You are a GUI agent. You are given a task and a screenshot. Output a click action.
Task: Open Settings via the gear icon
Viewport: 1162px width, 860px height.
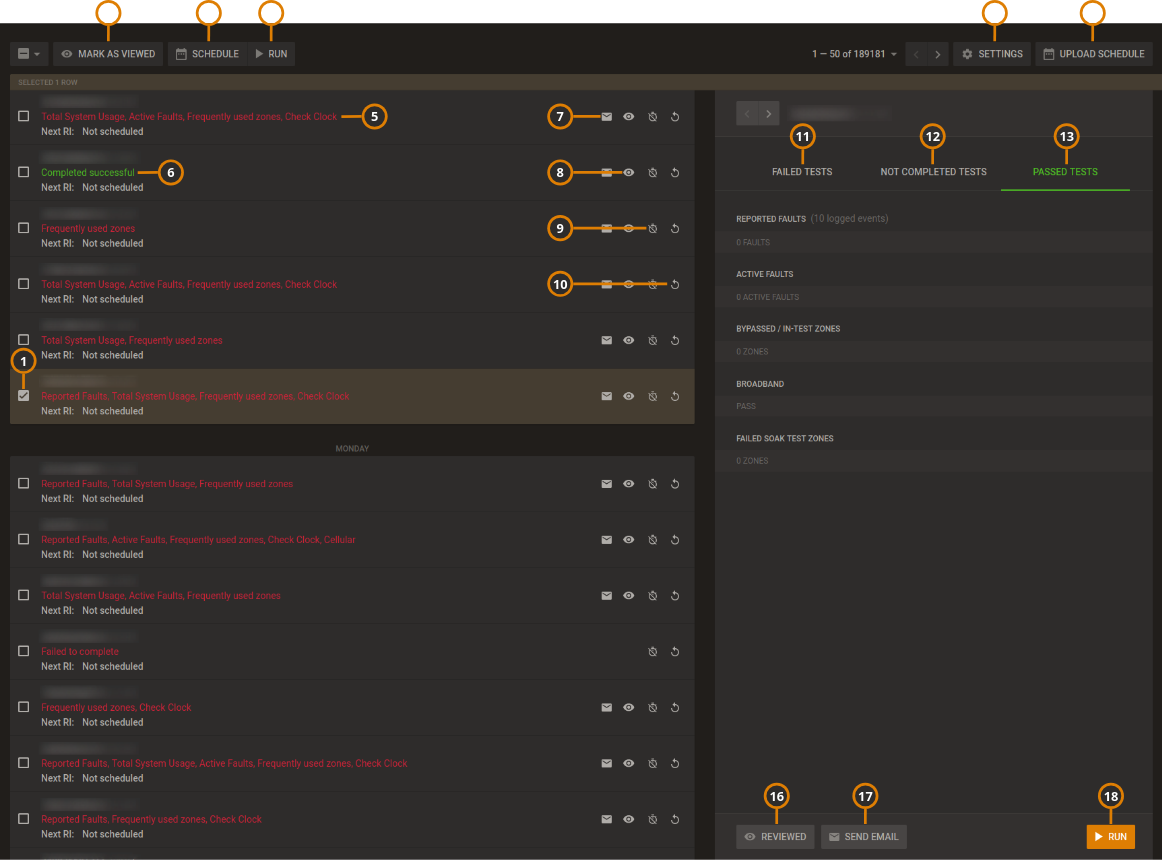967,54
